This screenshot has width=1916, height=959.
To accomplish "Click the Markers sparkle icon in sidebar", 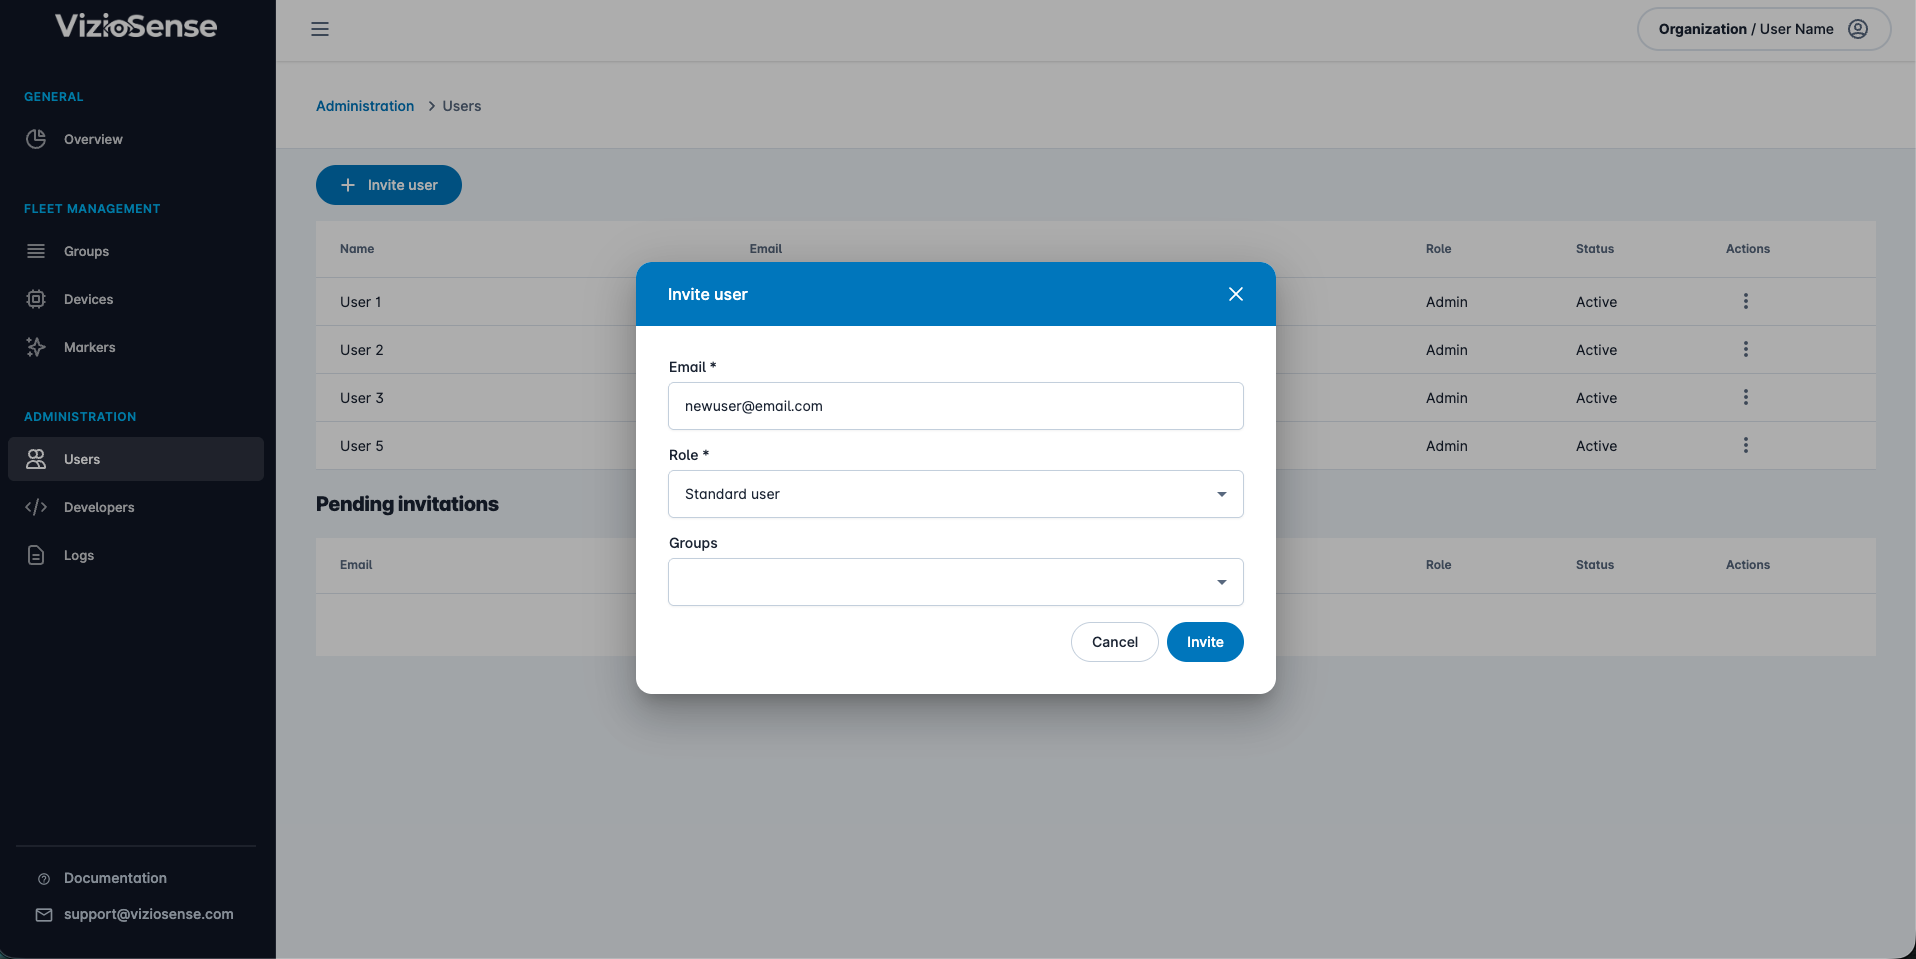I will [36, 347].
